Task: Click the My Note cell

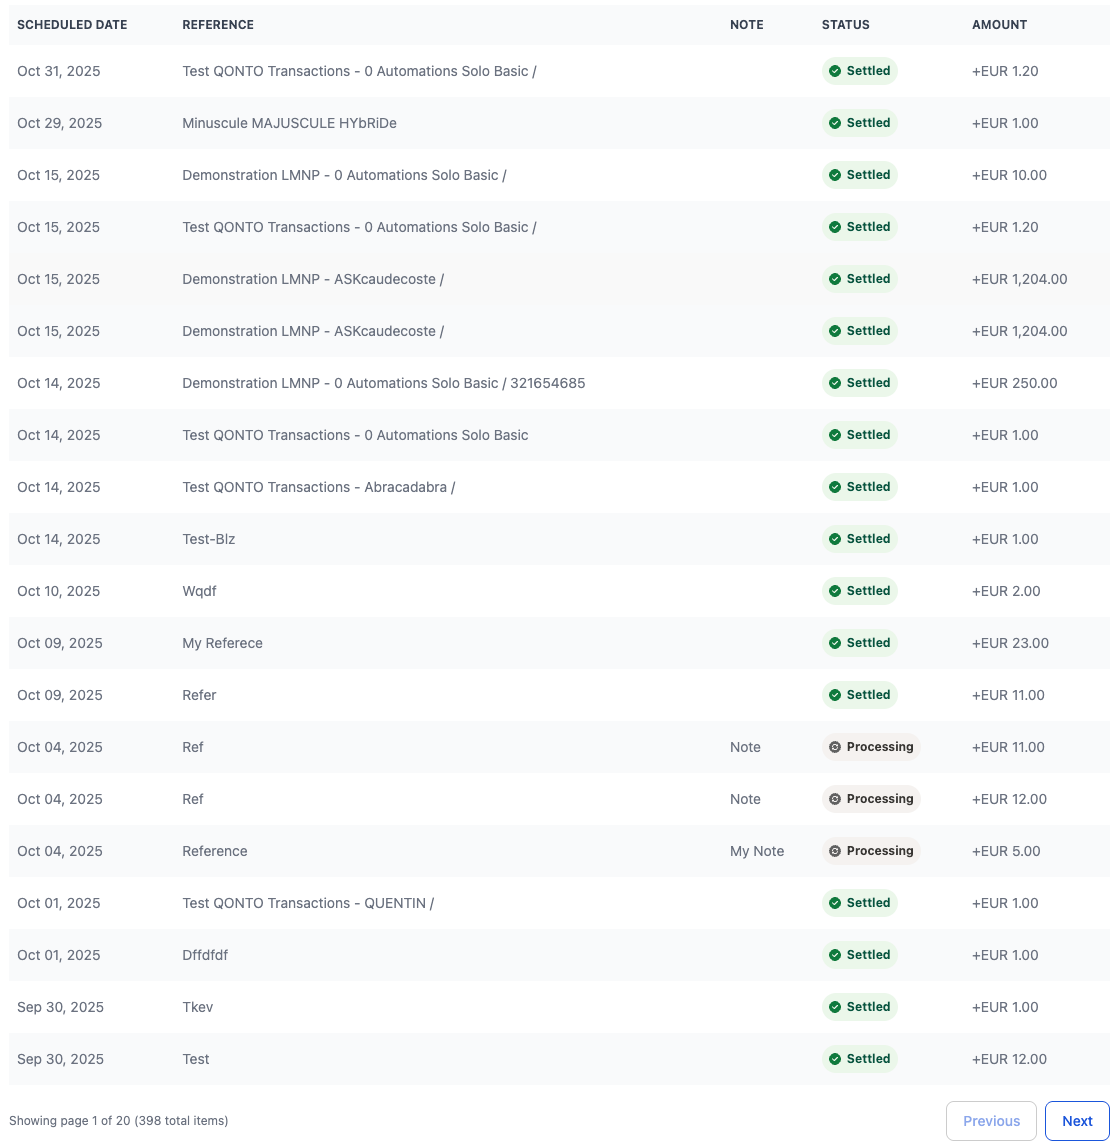Action: pos(757,851)
